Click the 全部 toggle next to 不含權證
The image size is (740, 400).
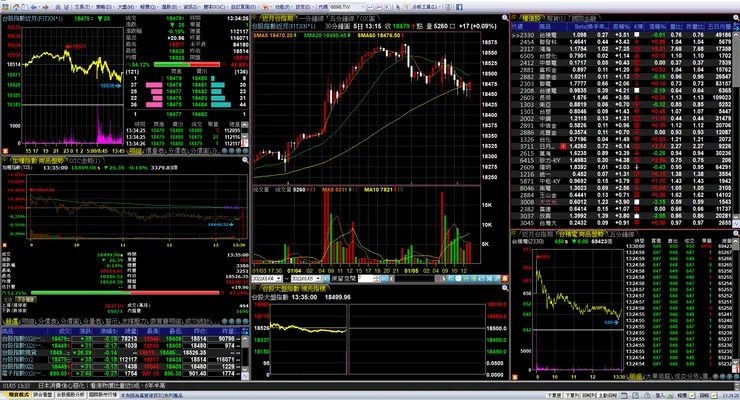click(x=8, y=299)
